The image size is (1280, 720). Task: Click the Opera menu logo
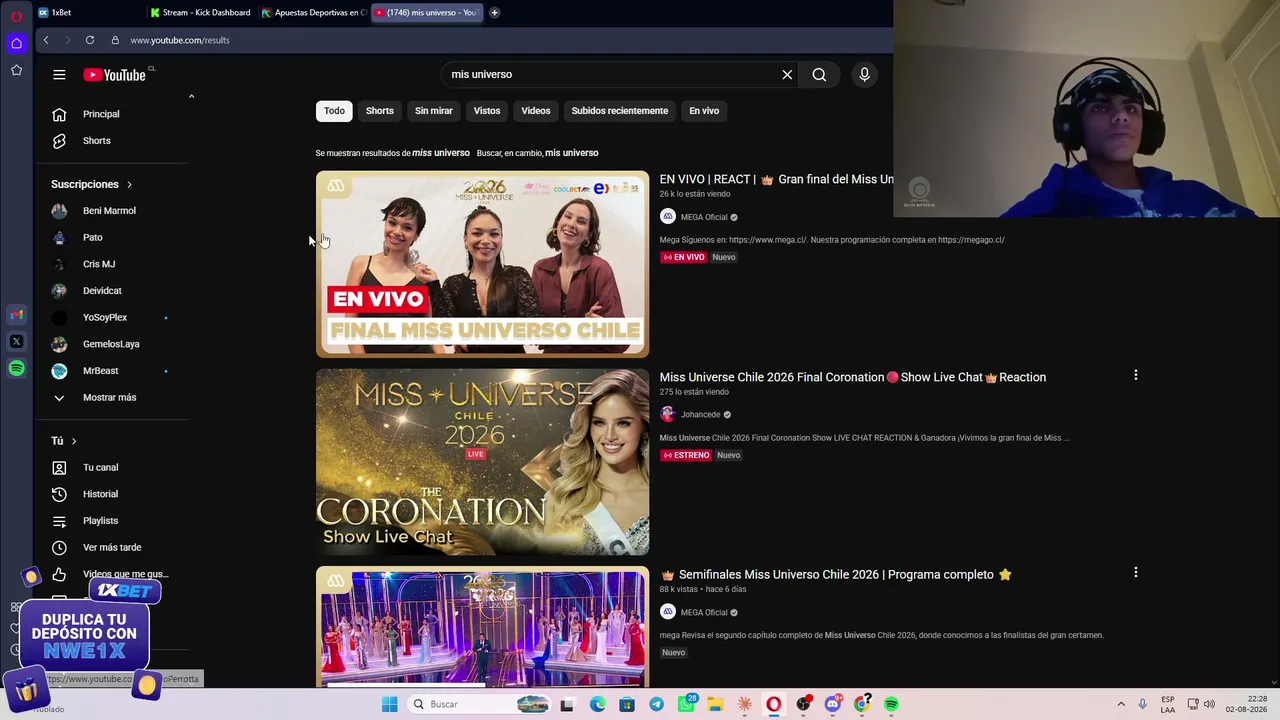click(17, 15)
